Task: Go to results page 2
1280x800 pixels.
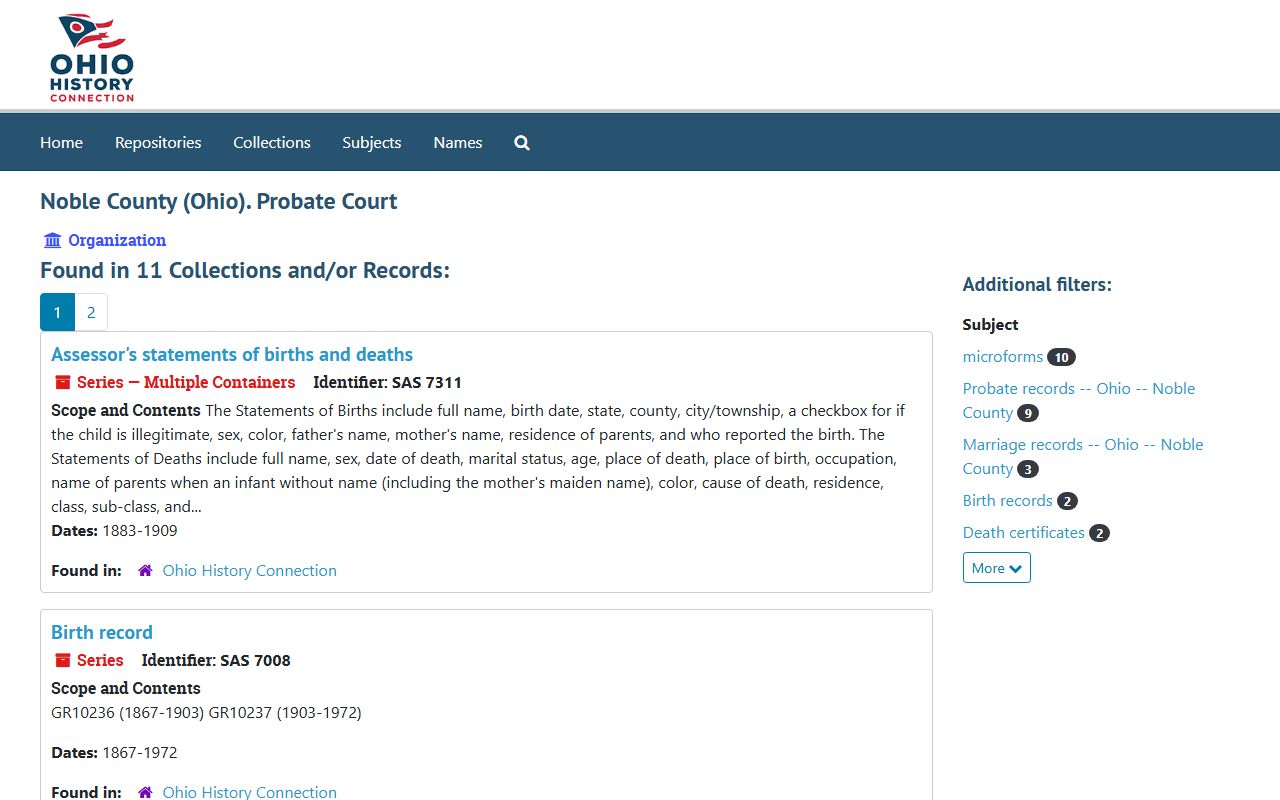Action: coord(91,312)
